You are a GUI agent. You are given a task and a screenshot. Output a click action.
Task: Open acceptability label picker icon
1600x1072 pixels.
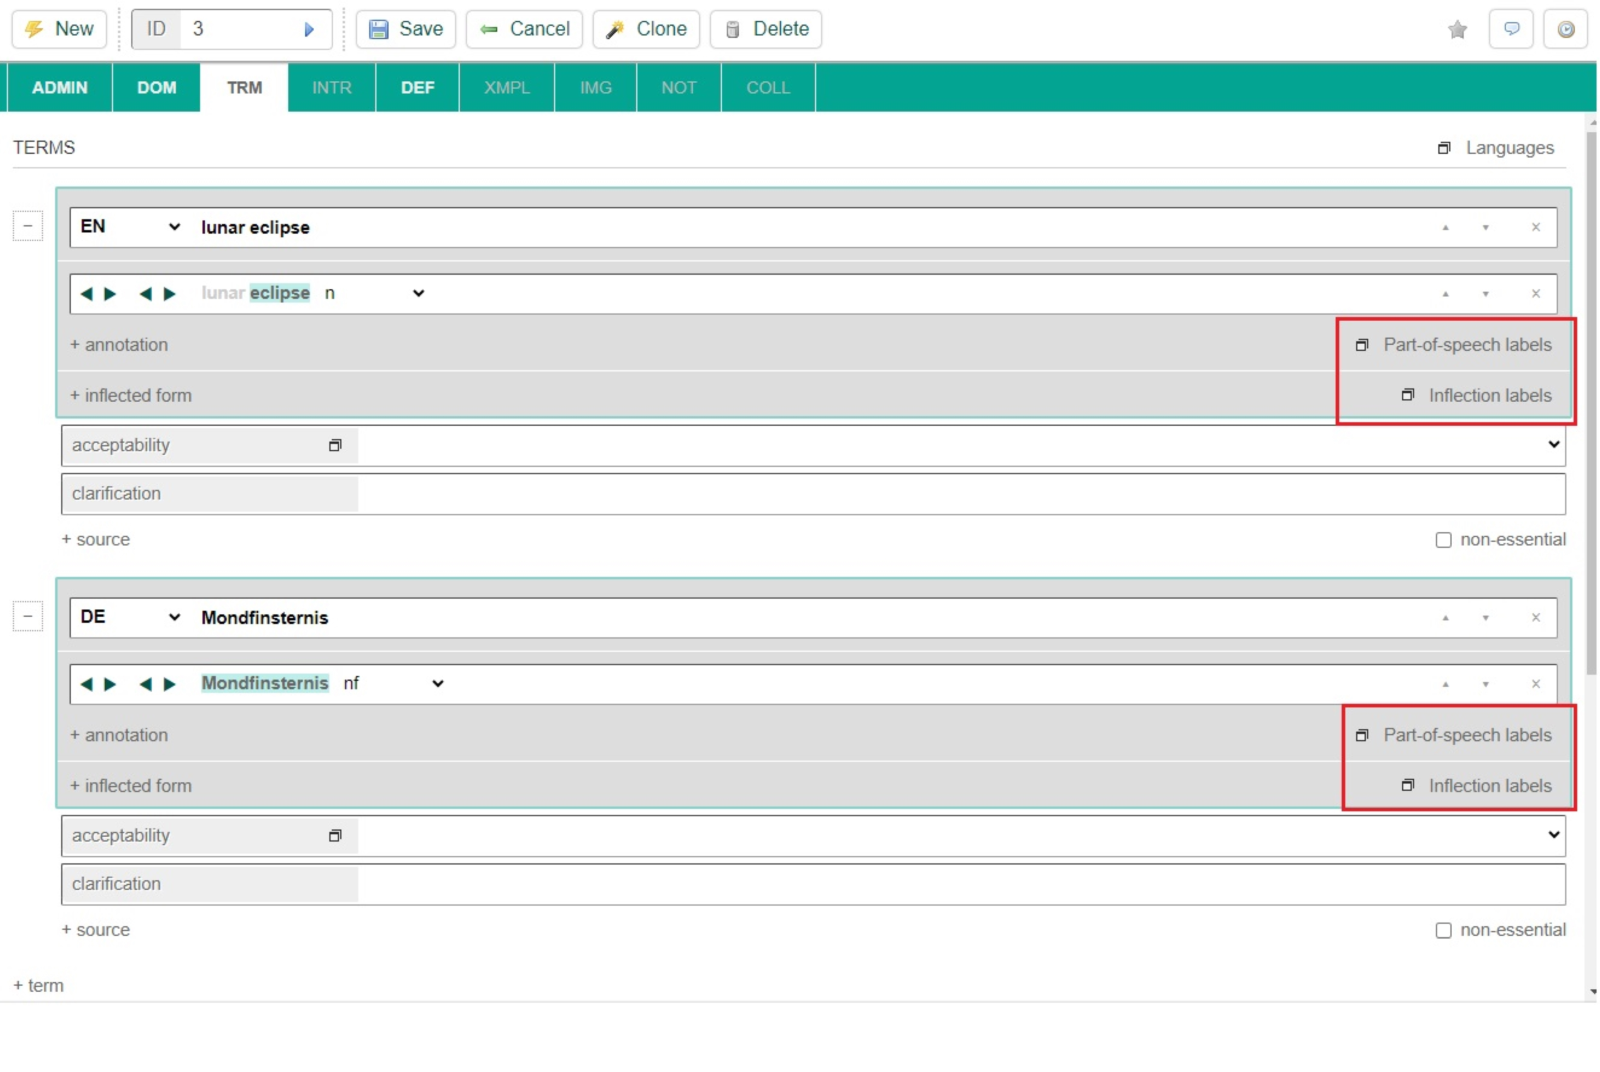point(335,445)
